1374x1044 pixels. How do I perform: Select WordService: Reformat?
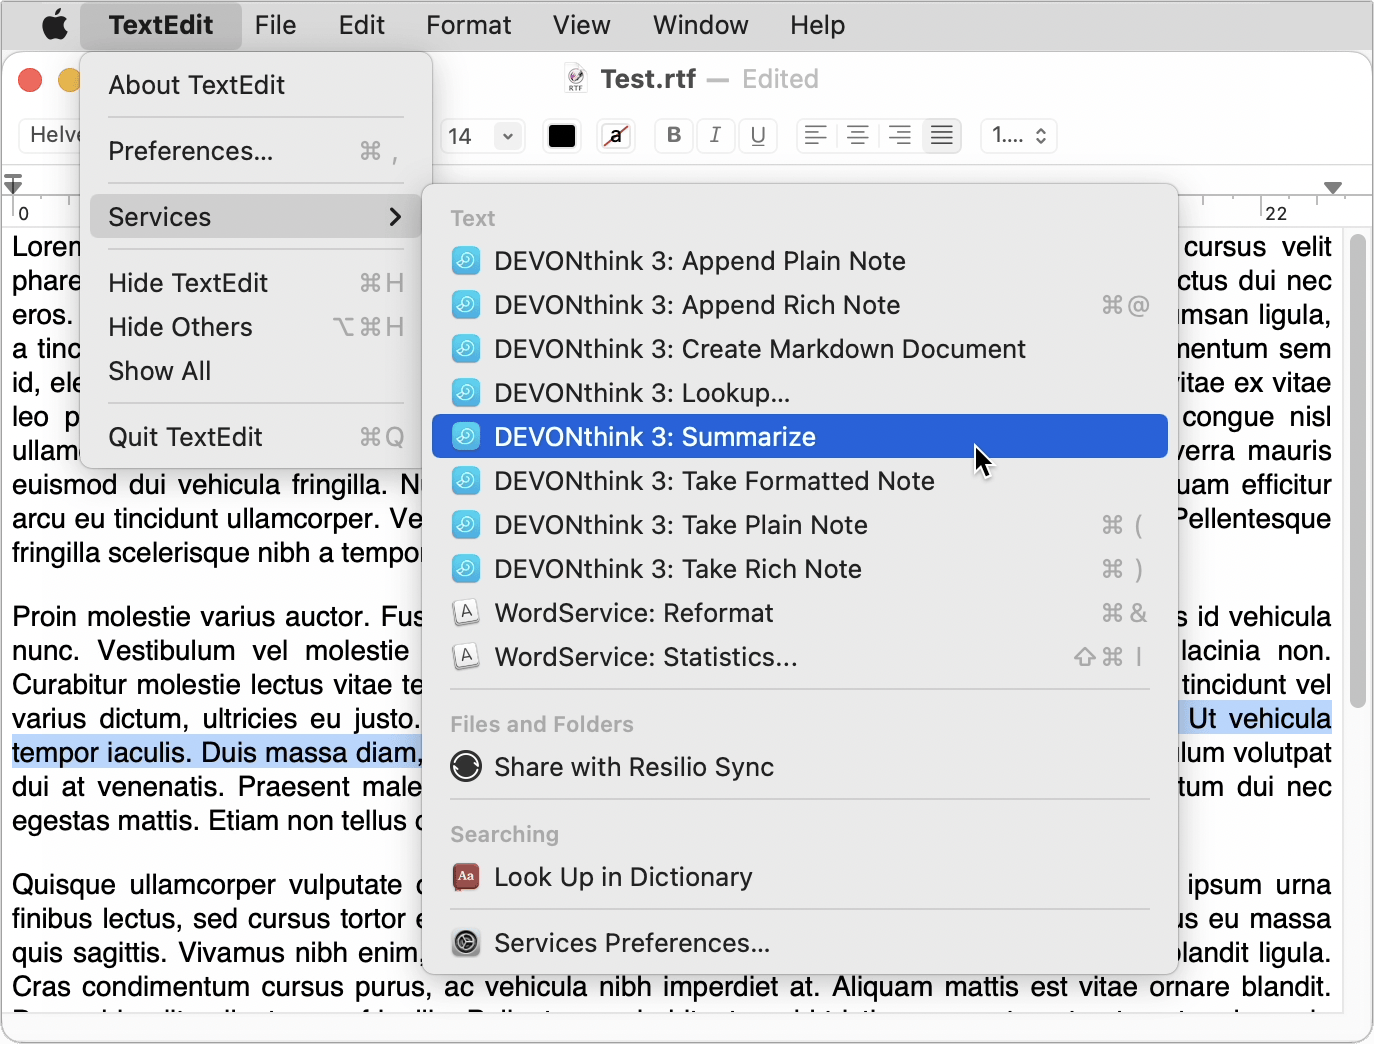point(800,613)
